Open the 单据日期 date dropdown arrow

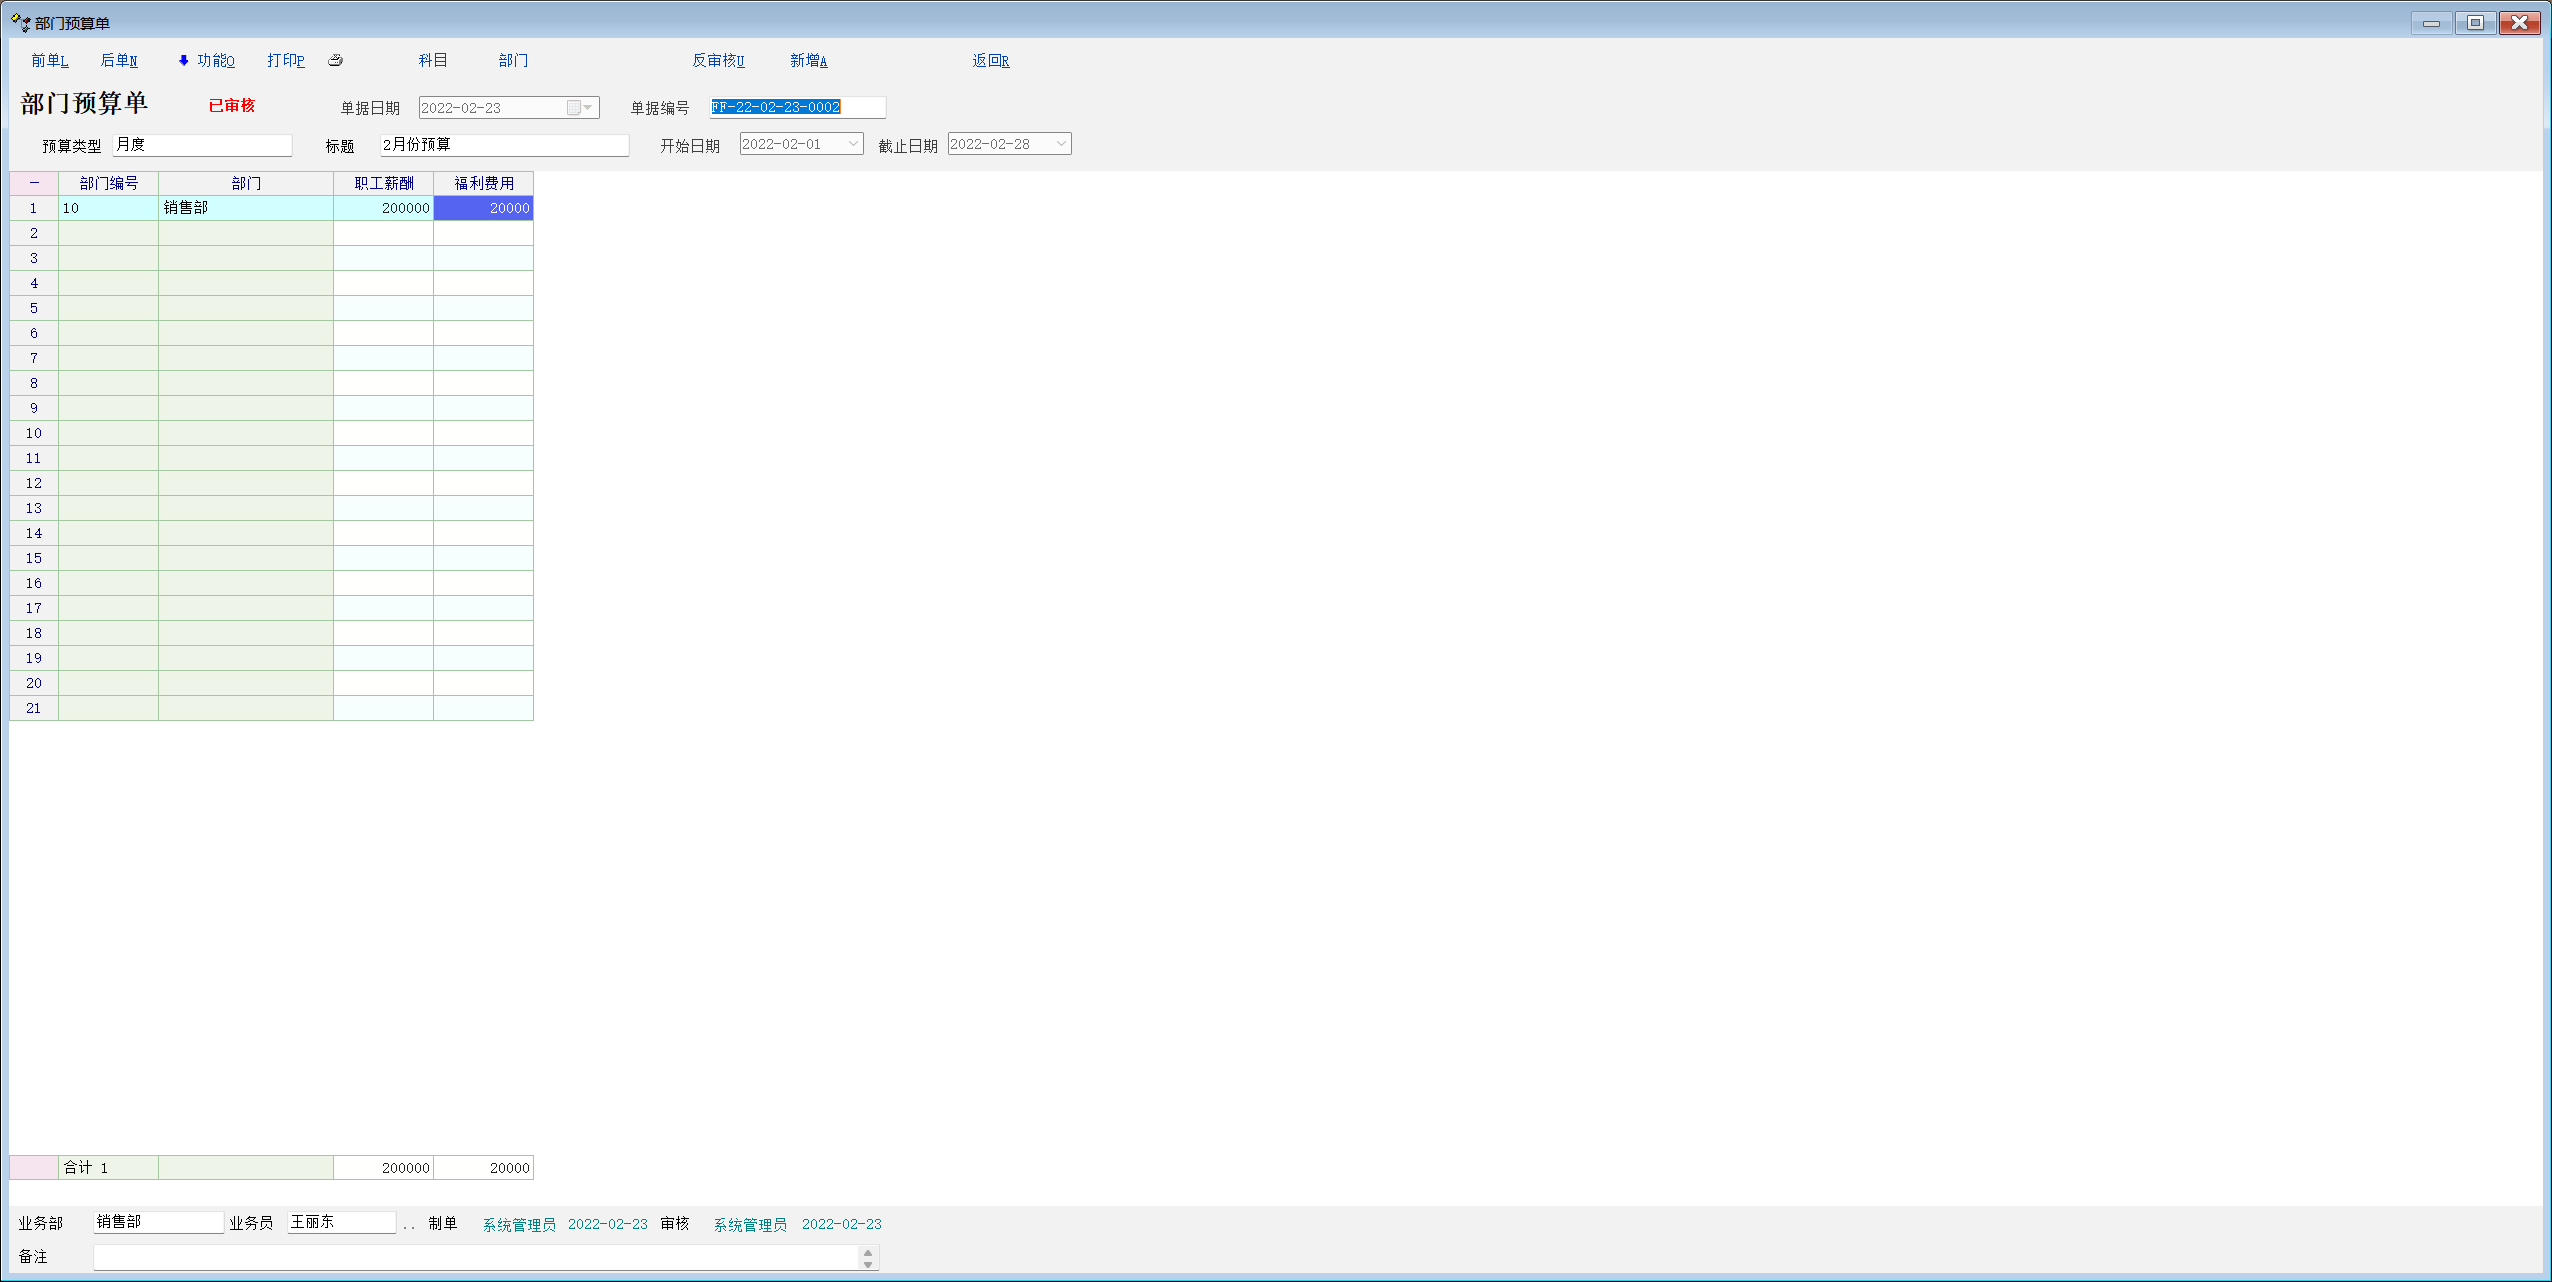(x=589, y=107)
